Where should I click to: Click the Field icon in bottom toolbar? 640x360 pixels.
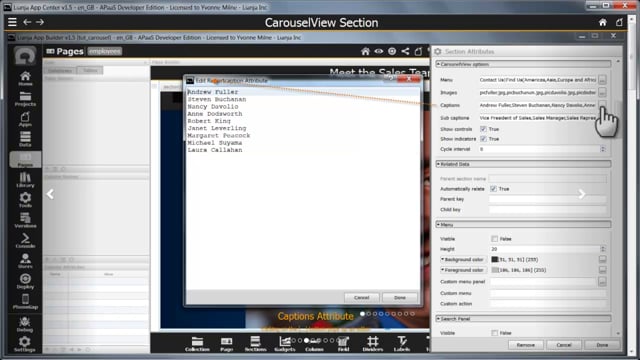click(x=343, y=344)
